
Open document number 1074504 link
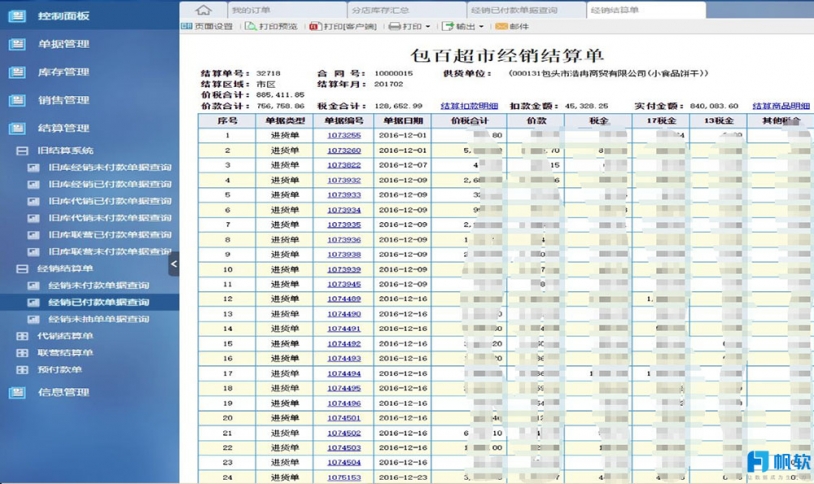(344, 463)
